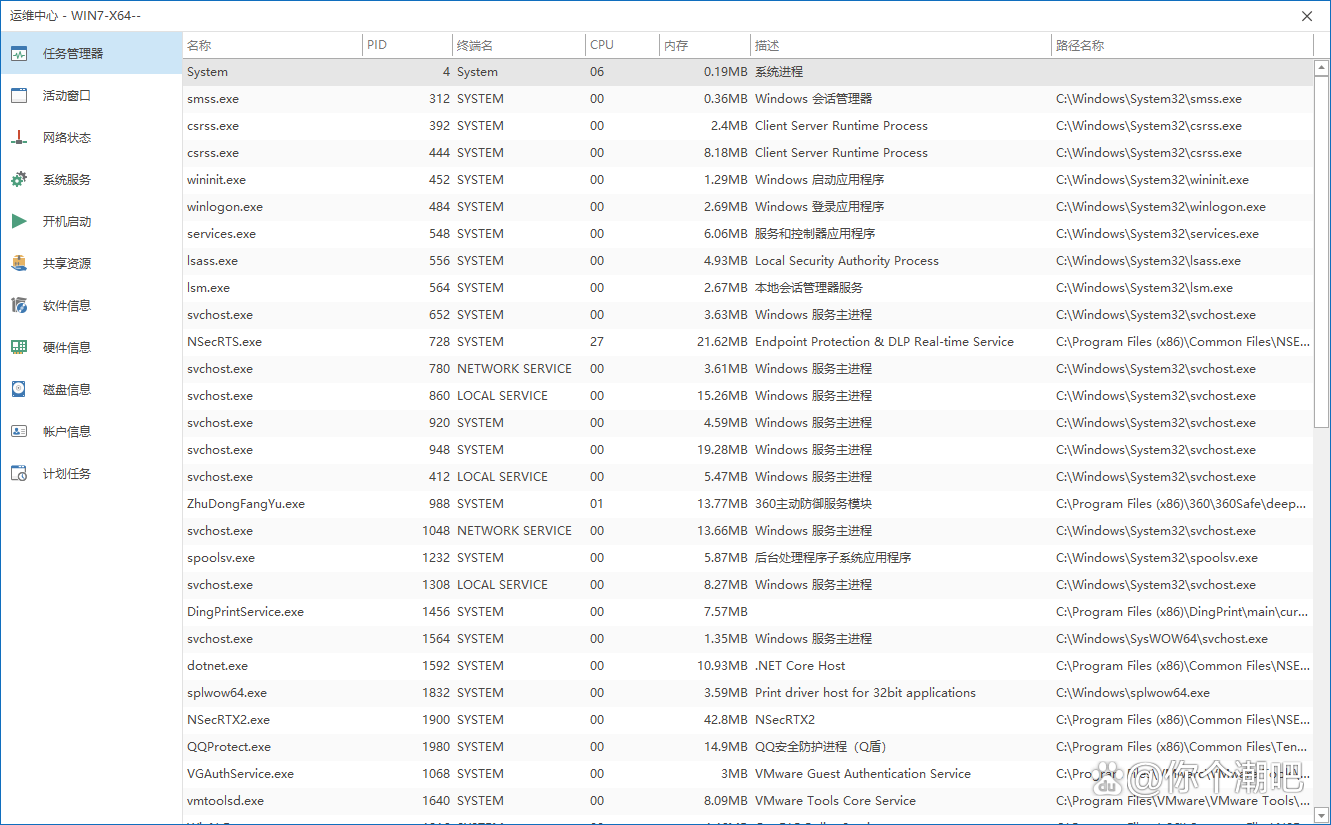Click the Hardware Info (硬件信息) icon

click(x=19, y=348)
